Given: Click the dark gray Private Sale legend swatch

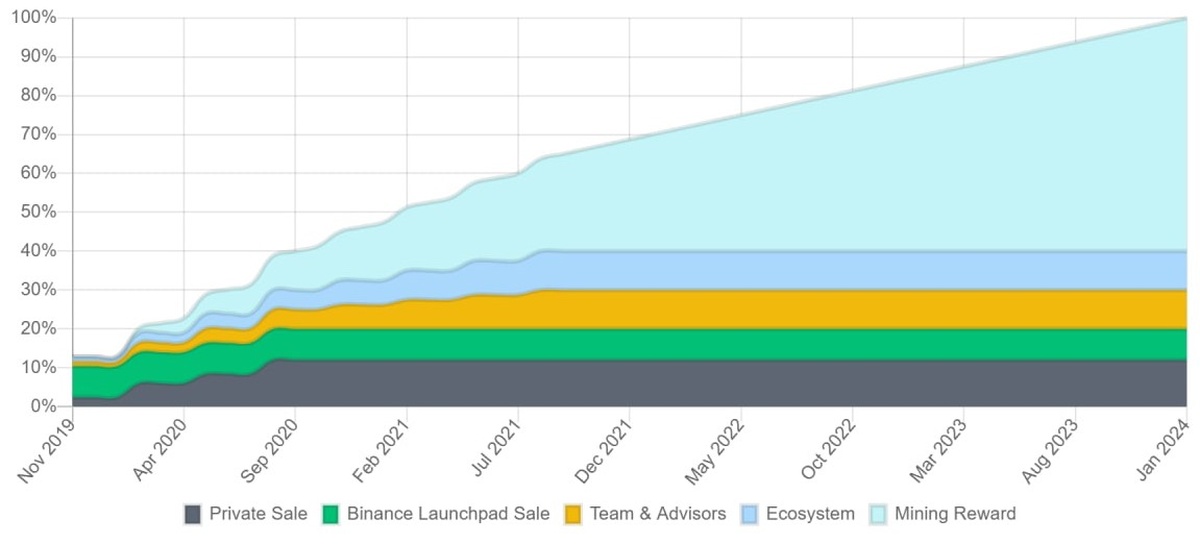Looking at the screenshot, I should point(194,514).
